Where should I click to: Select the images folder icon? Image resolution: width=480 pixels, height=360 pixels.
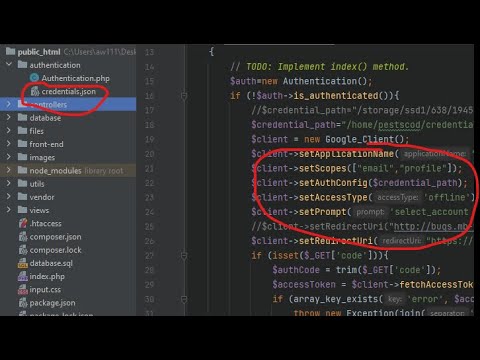point(22,157)
